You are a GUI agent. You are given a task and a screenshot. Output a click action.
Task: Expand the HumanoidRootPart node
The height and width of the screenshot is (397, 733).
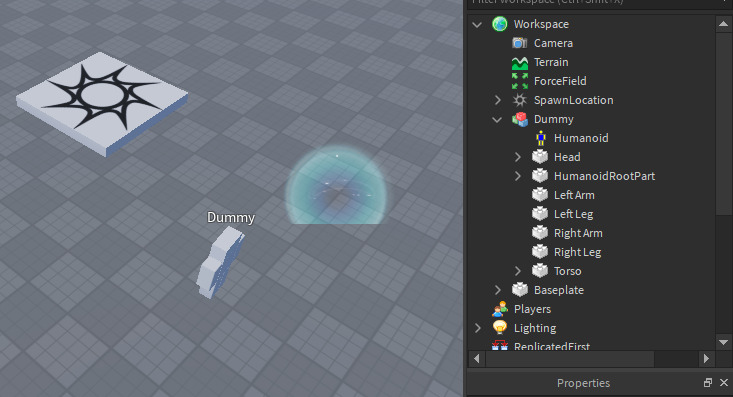[517, 176]
